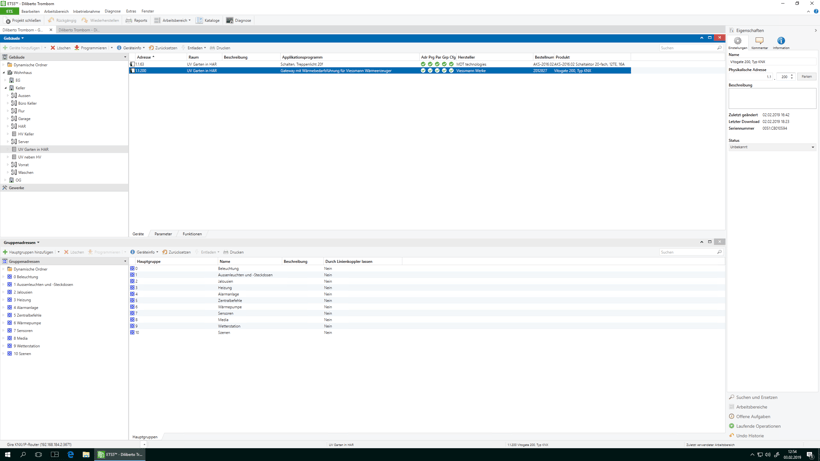Collapse the Wohnhaus tree node
This screenshot has height=461, width=820.
pos(4,73)
